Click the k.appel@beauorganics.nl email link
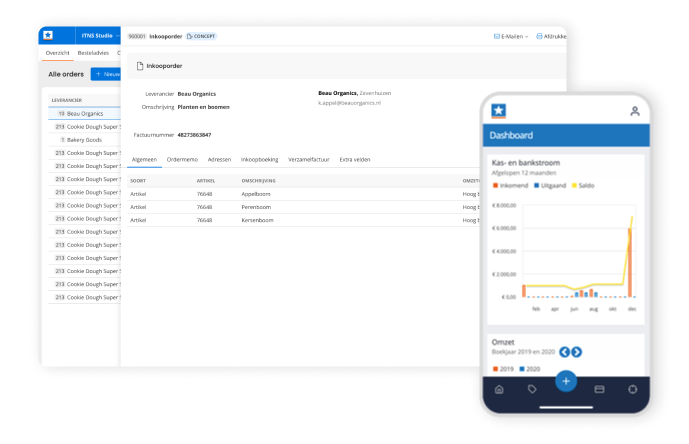Image resolution: width=689 pixels, height=444 pixels. point(350,103)
